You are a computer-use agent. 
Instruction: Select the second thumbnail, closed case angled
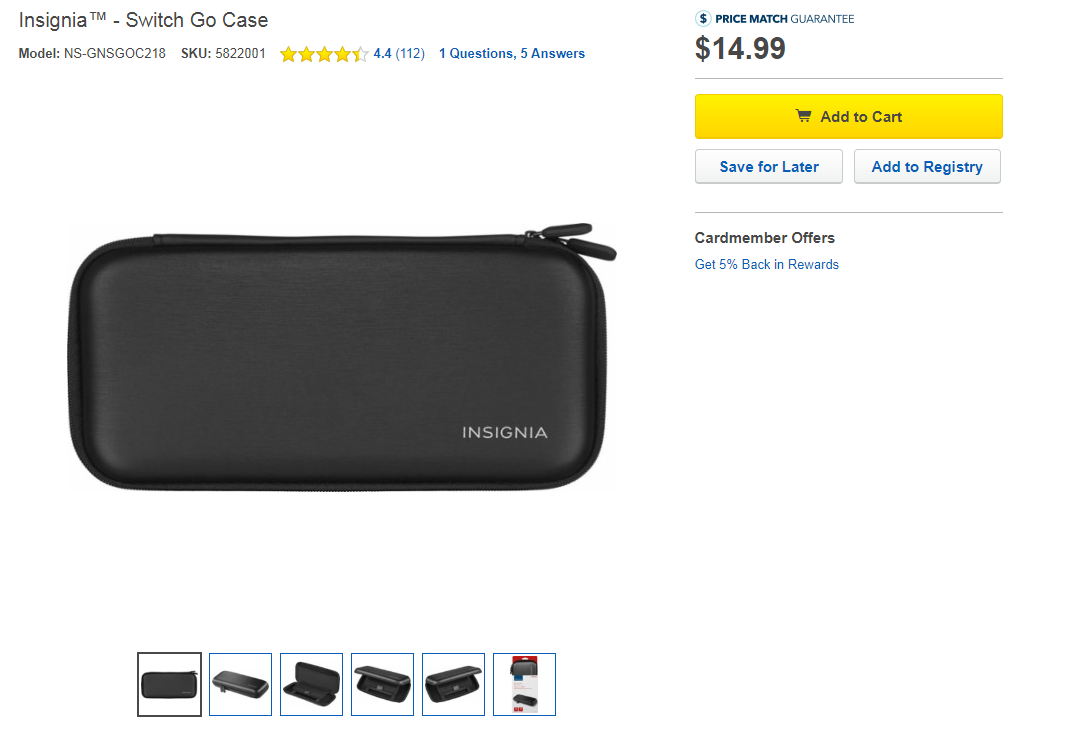point(240,685)
